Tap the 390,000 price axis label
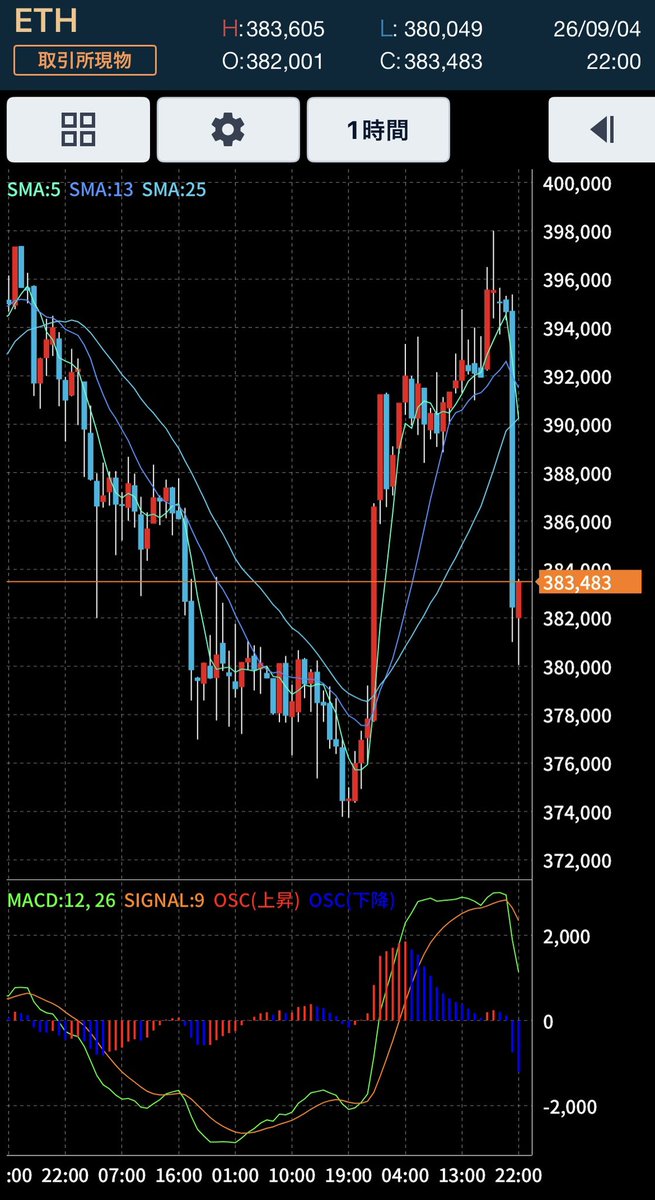655x1200 pixels. point(576,426)
